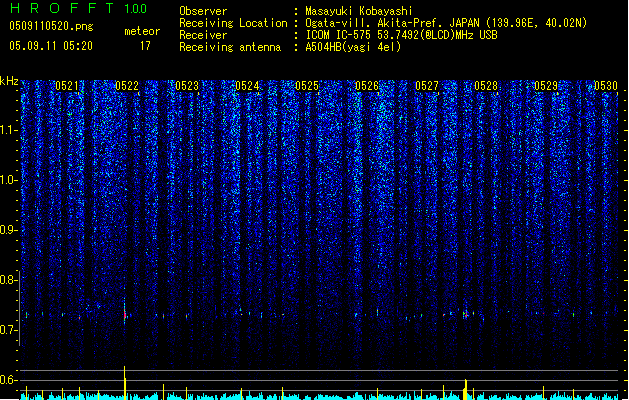
Task: Click the Ogata-vill. Akita-Pref. JAPAN location text
Action: point(446,23)
